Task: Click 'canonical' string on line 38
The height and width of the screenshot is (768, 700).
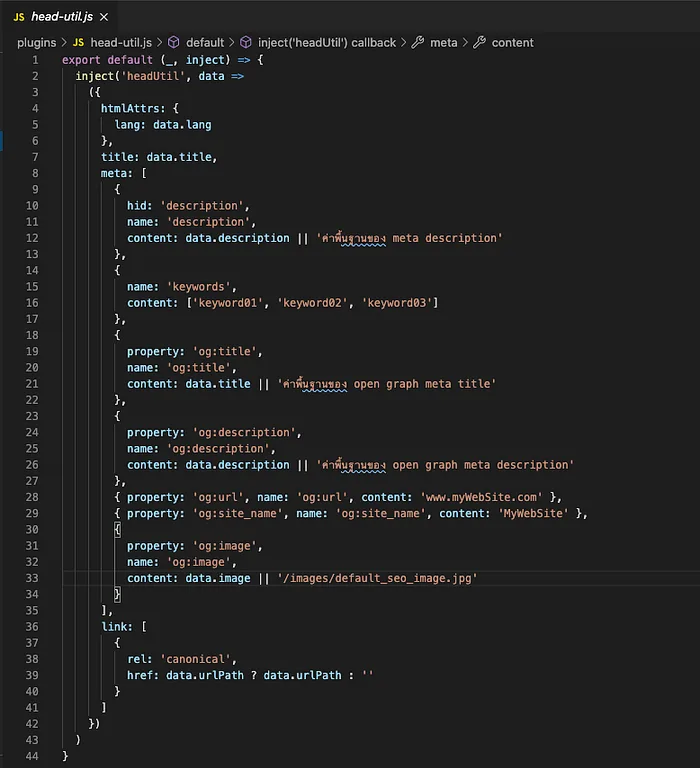Action: [x=195, y=659]
